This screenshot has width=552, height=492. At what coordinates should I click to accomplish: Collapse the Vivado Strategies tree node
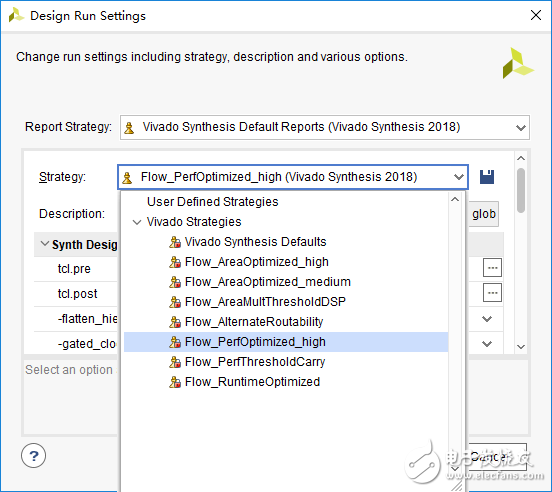[x=137, y=222]
